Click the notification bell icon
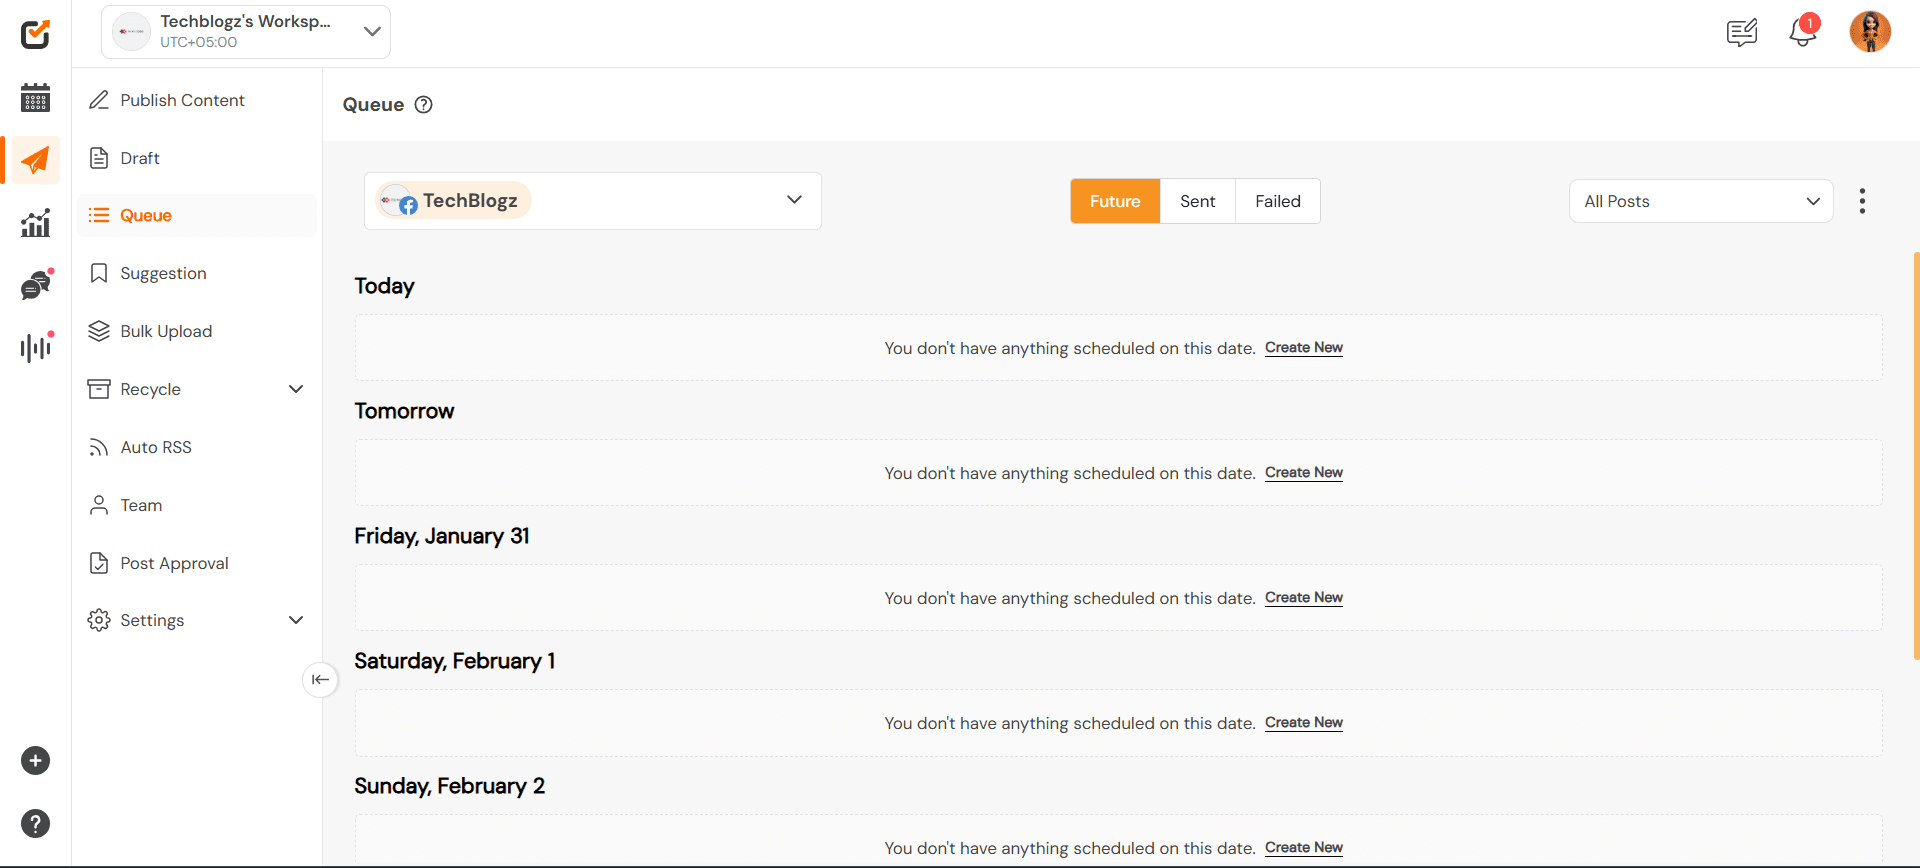This screenshot has width=1920, height=868. pos(1802,32)
